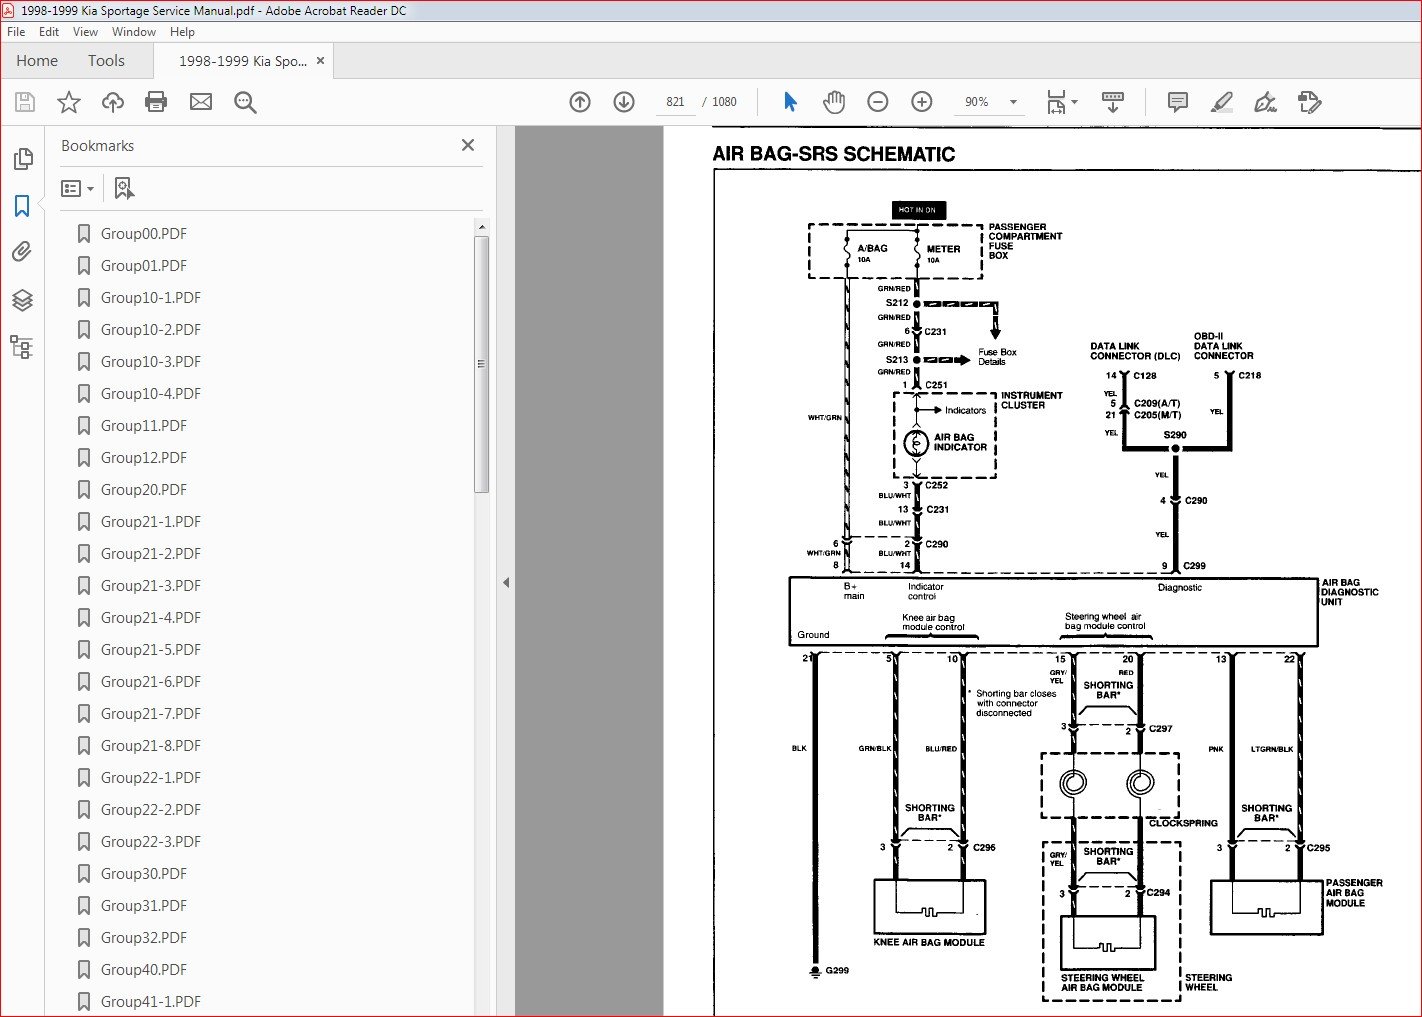Screen dimensions: 1422x1017
Task: Click the page number field 821
Action: point(675,102)
